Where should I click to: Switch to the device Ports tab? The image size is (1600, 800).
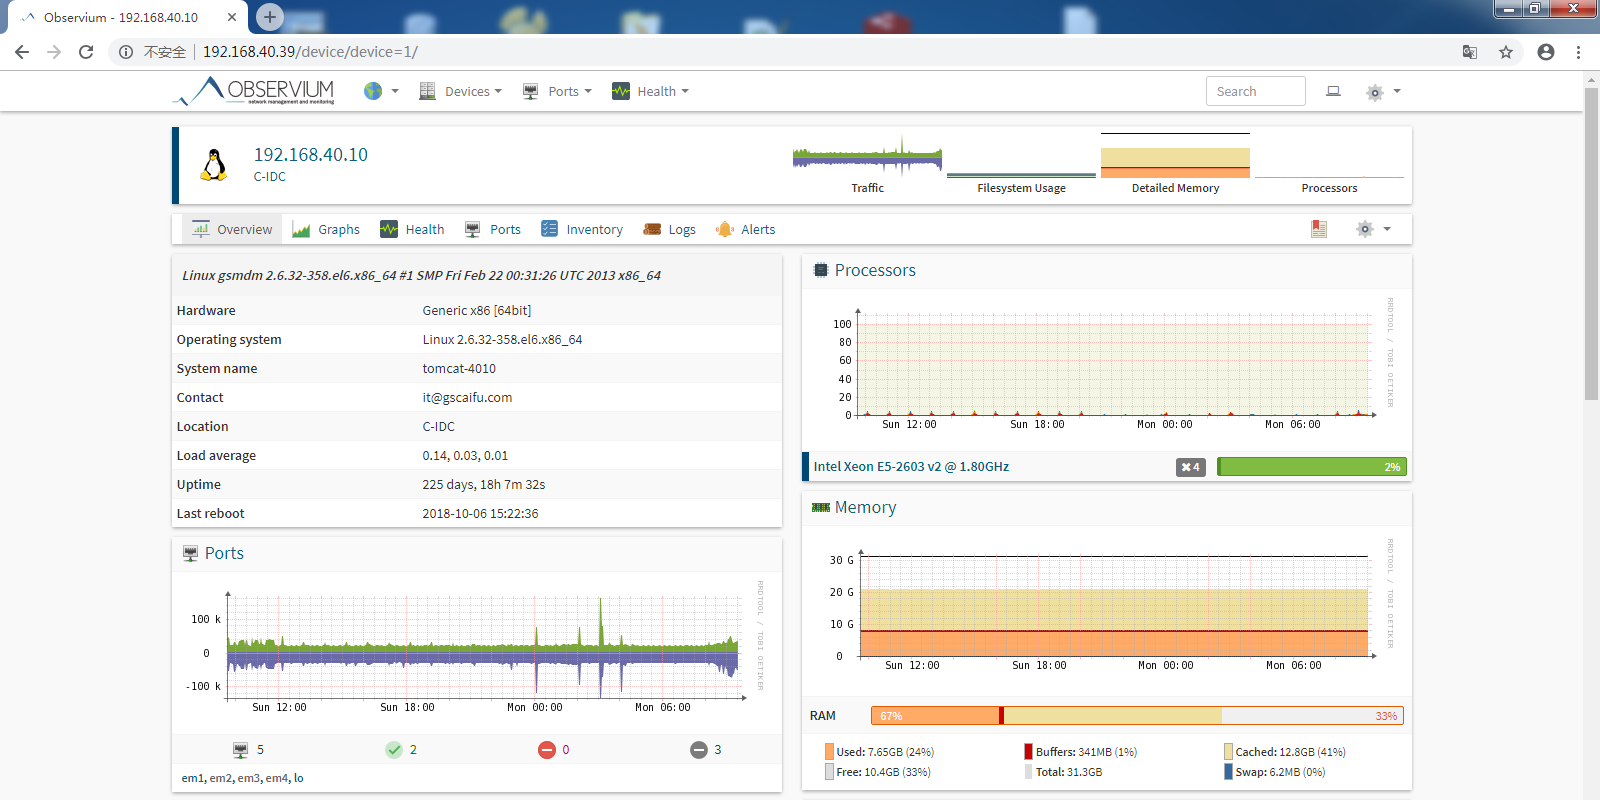493,229
